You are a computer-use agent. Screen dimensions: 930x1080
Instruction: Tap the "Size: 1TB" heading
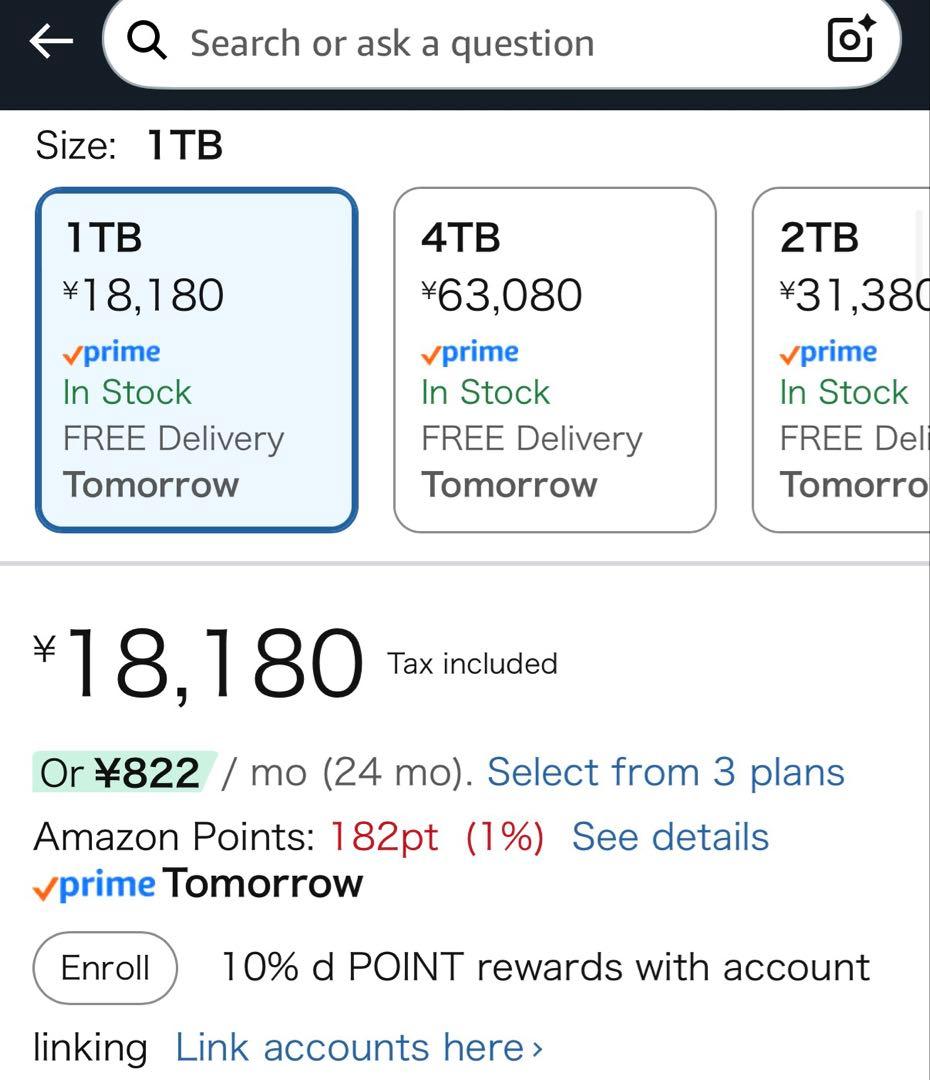tap(129, 146)
